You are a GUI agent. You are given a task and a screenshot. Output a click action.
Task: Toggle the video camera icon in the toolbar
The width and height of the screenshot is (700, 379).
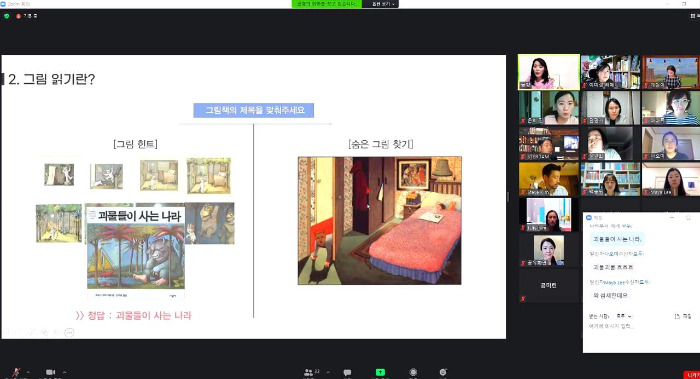(x=50, y=372)
